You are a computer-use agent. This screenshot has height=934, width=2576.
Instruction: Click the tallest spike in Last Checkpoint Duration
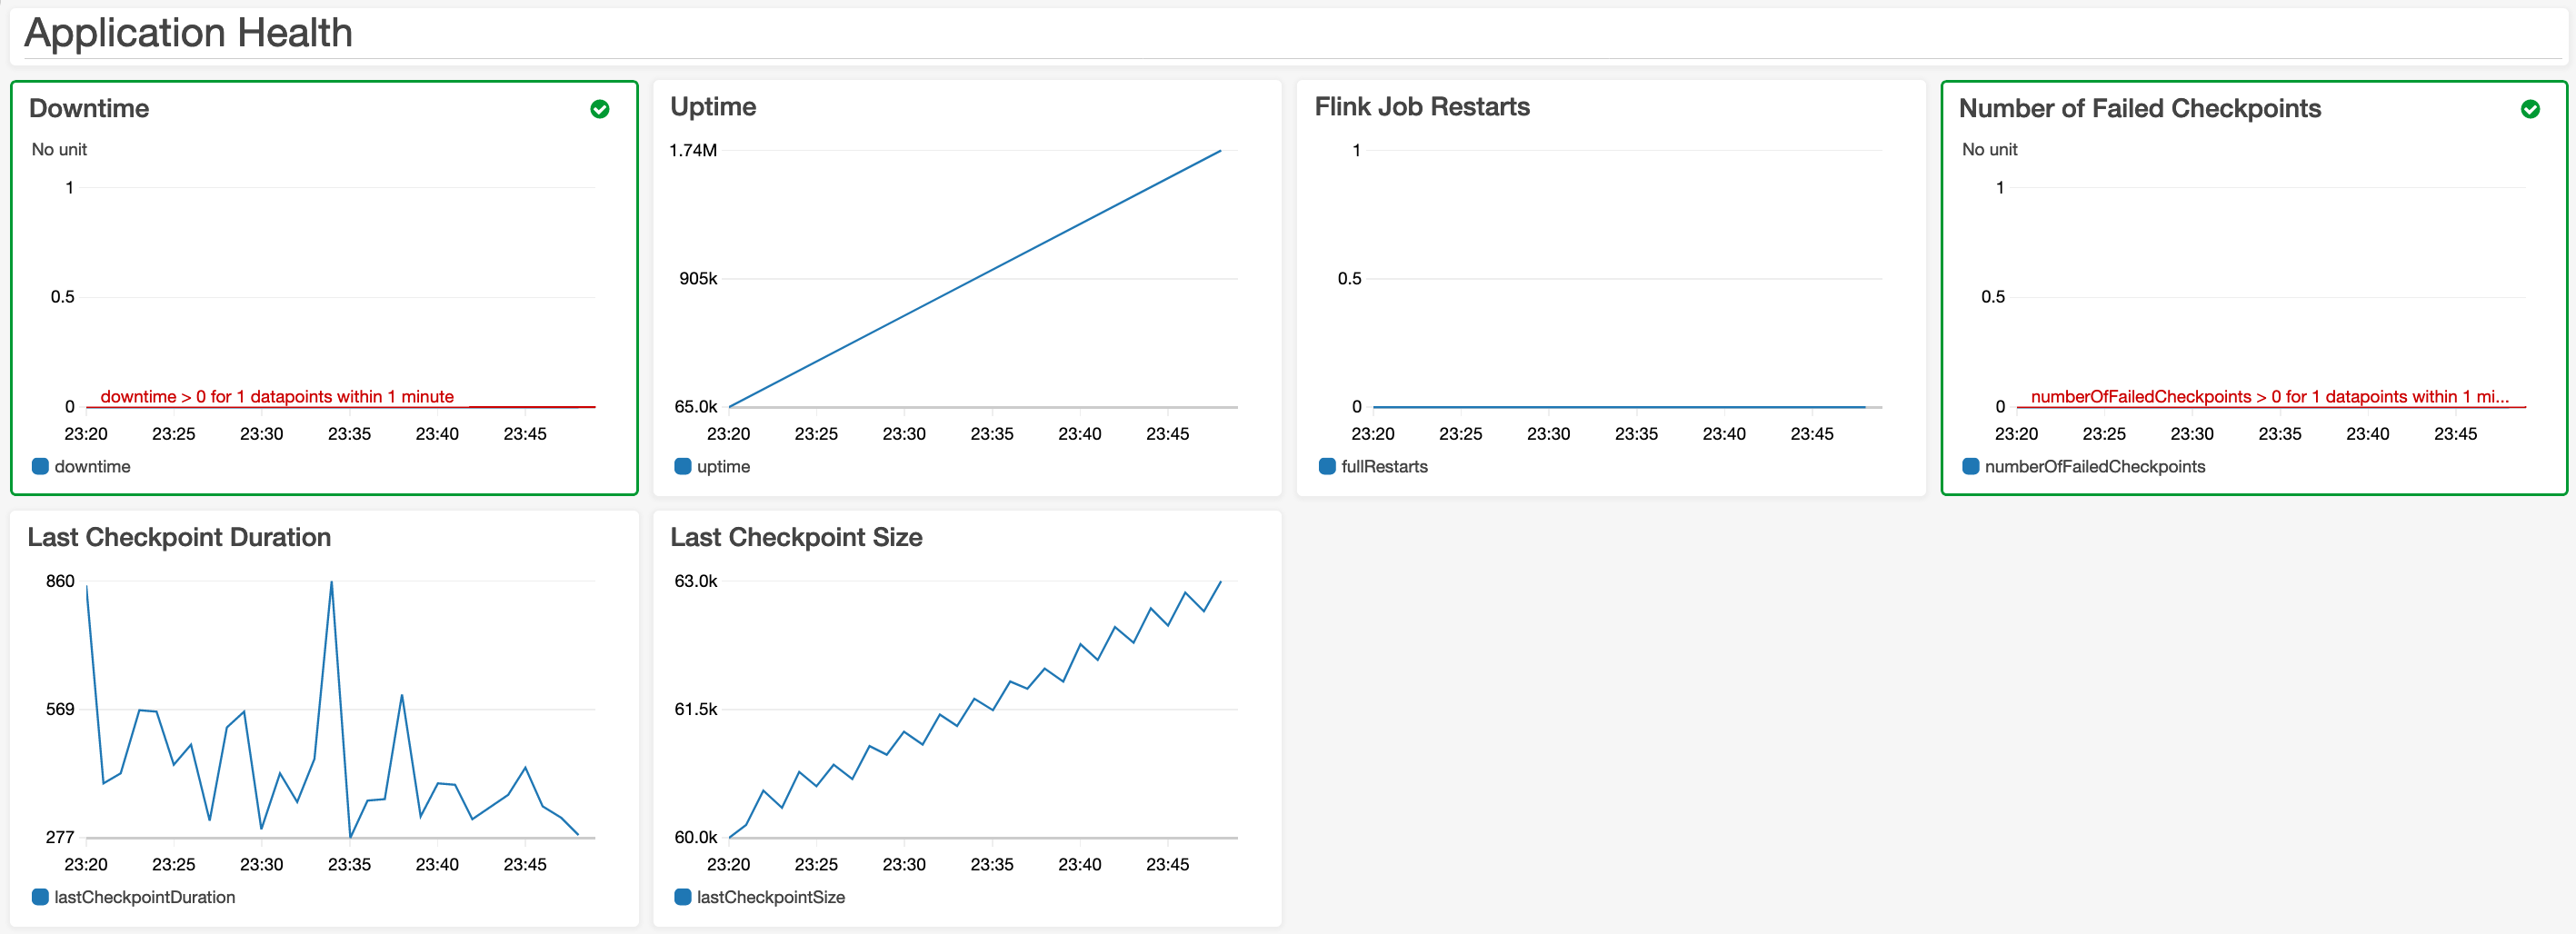tap(331, 583)
